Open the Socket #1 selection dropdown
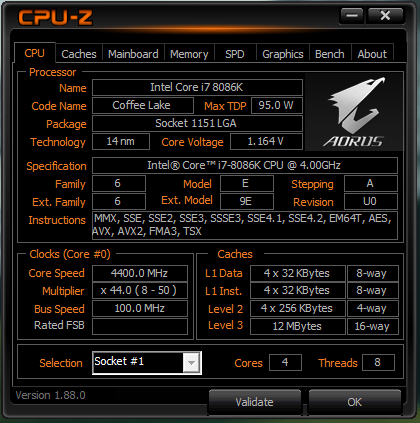 147,363
